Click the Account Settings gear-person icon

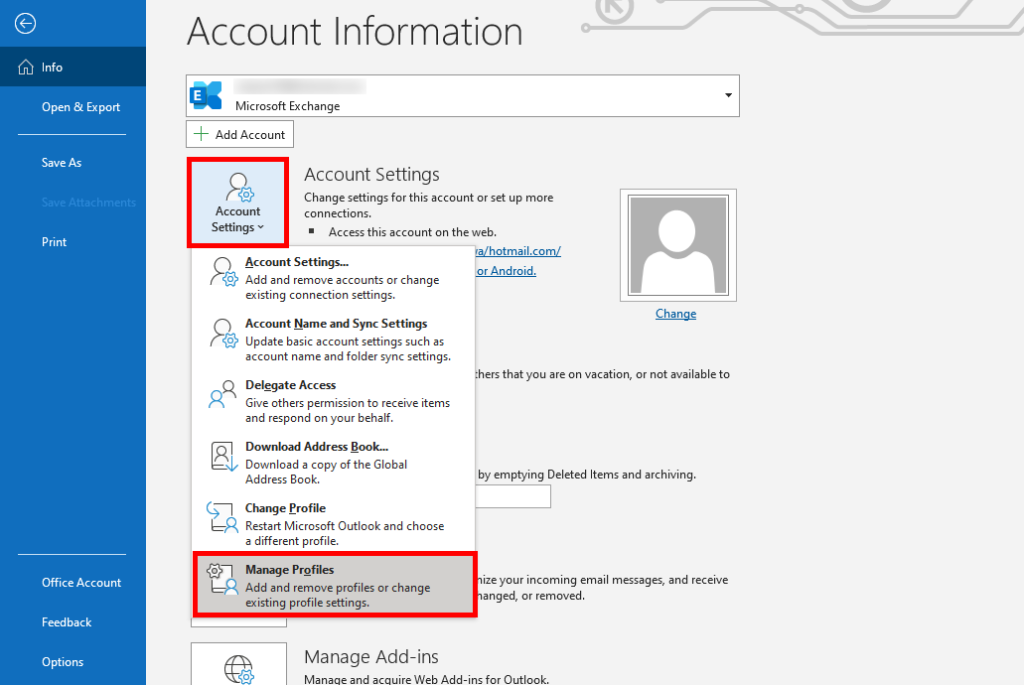click(x=238, y=188)
